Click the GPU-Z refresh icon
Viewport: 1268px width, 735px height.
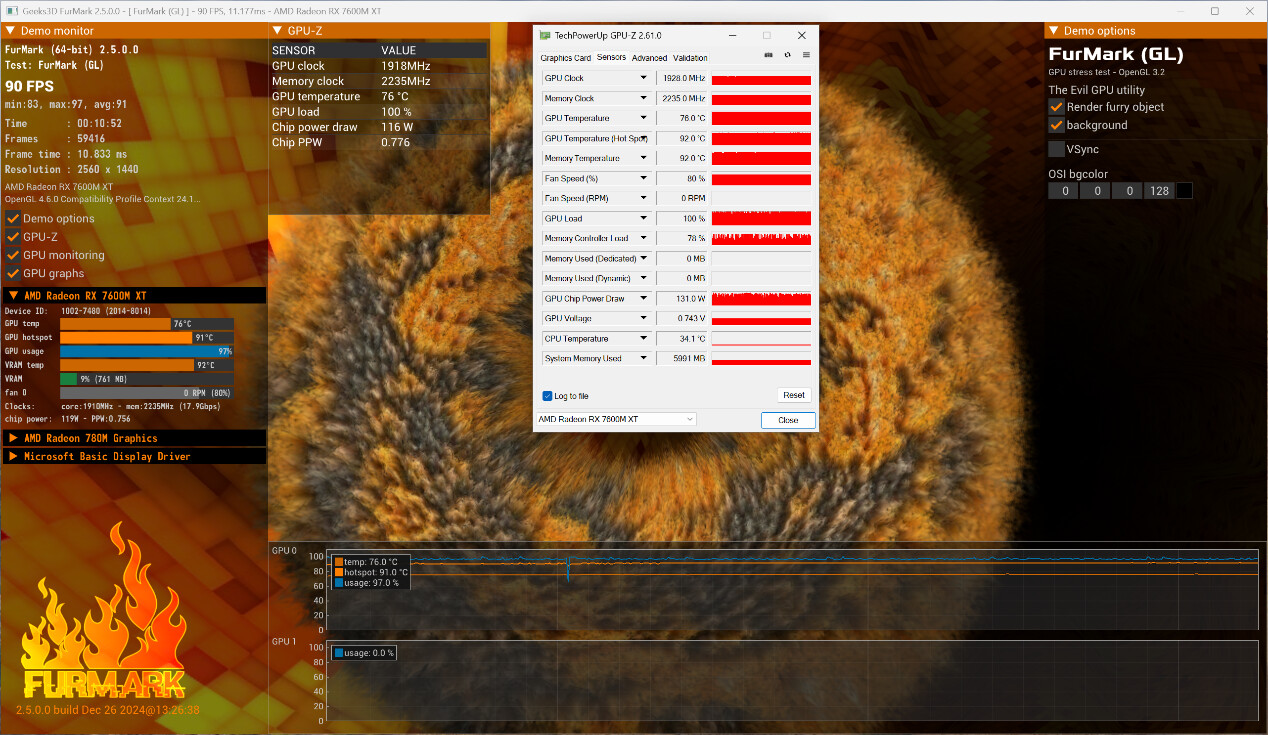787,55
